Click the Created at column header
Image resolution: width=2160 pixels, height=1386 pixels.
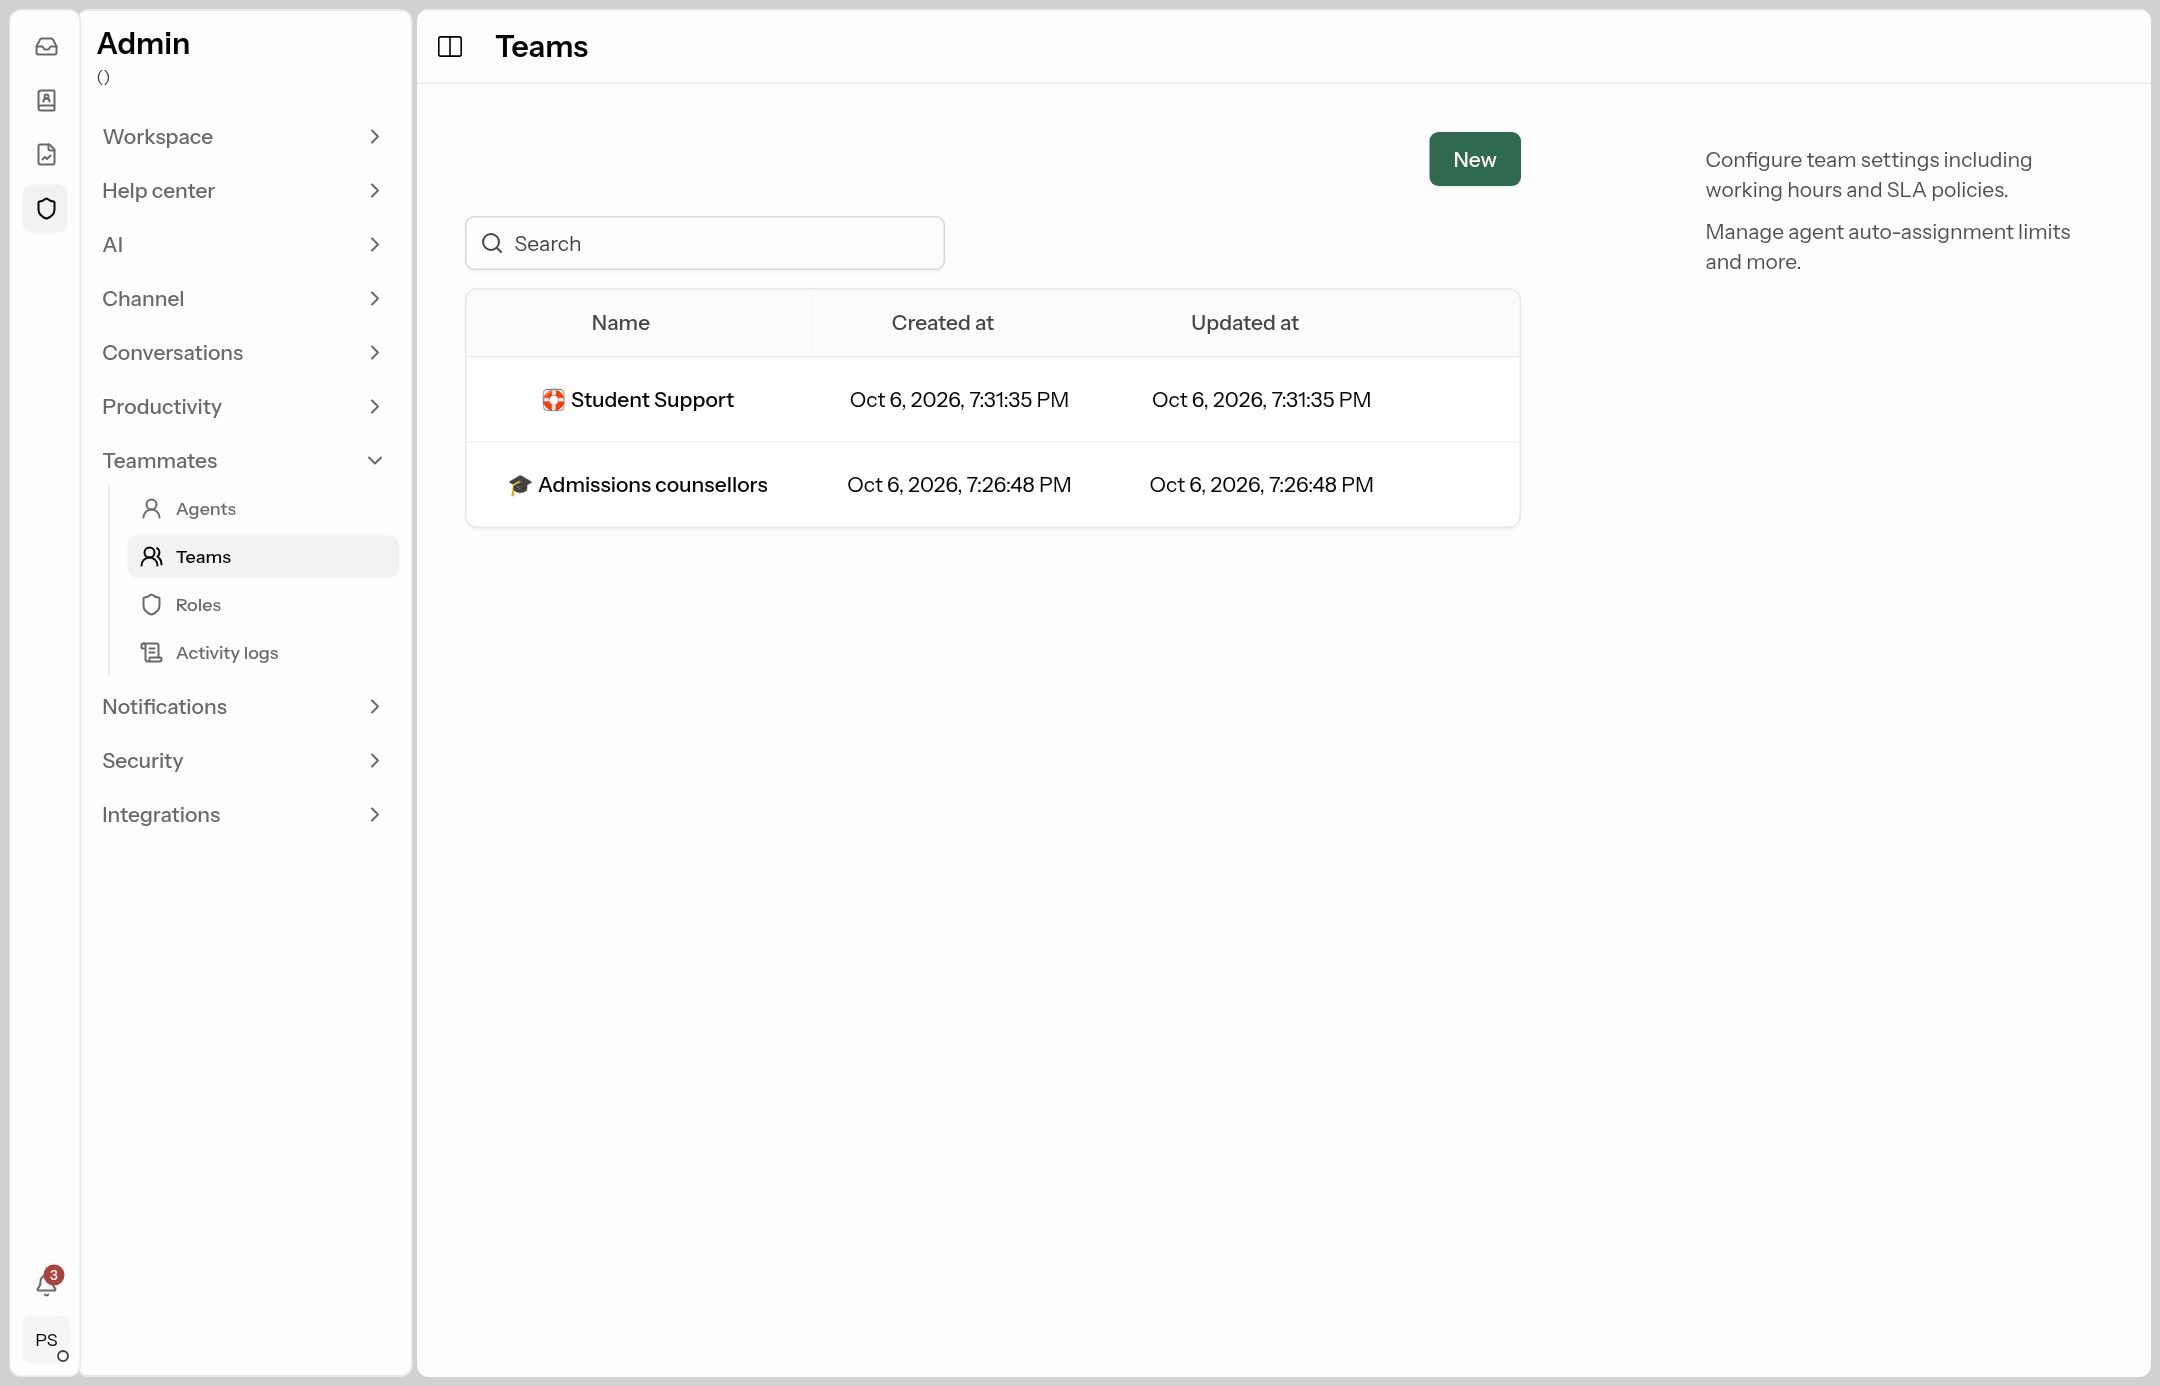pyautogui.click(x=942, y=323)
